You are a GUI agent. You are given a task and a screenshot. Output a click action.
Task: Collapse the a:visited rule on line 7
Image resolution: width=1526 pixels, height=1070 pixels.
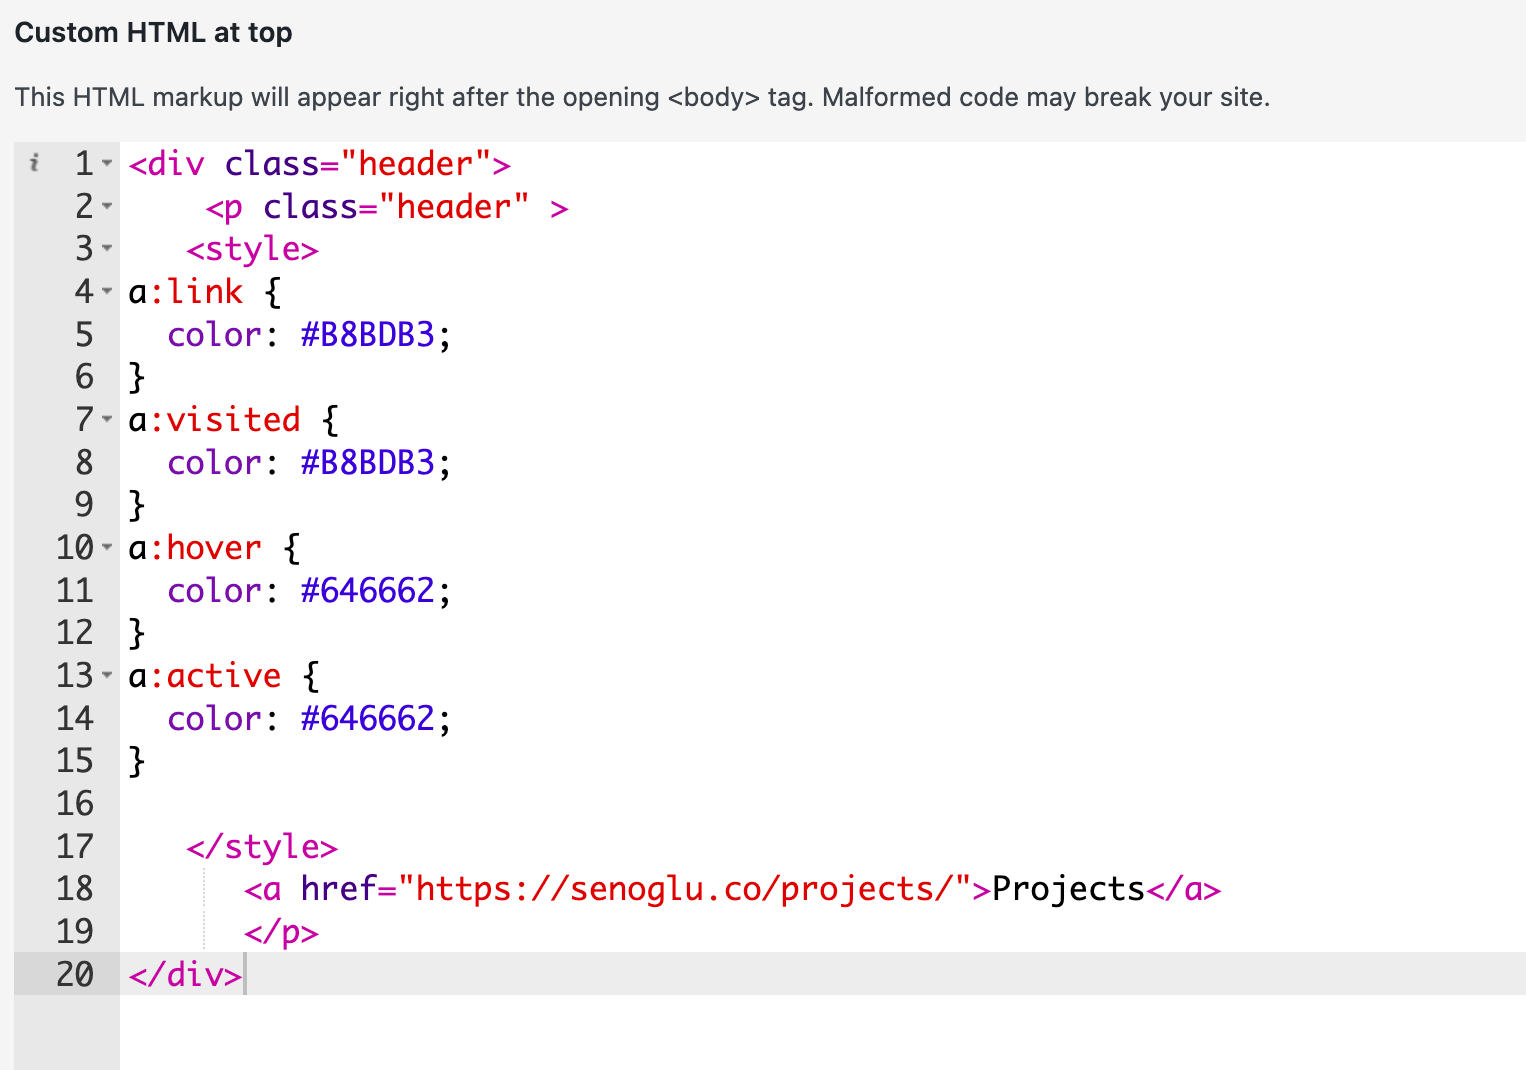coord(107,419)
